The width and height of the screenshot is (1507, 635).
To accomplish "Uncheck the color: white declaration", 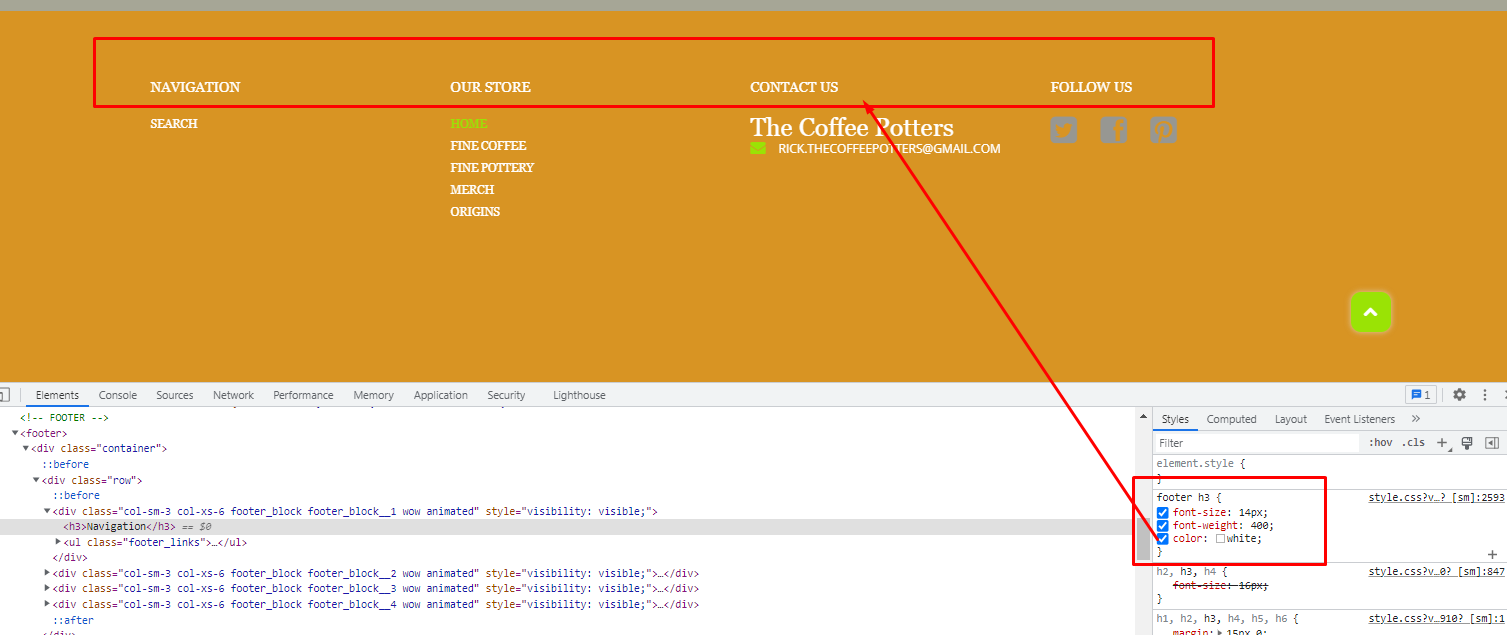I will tap(1162, 538).
